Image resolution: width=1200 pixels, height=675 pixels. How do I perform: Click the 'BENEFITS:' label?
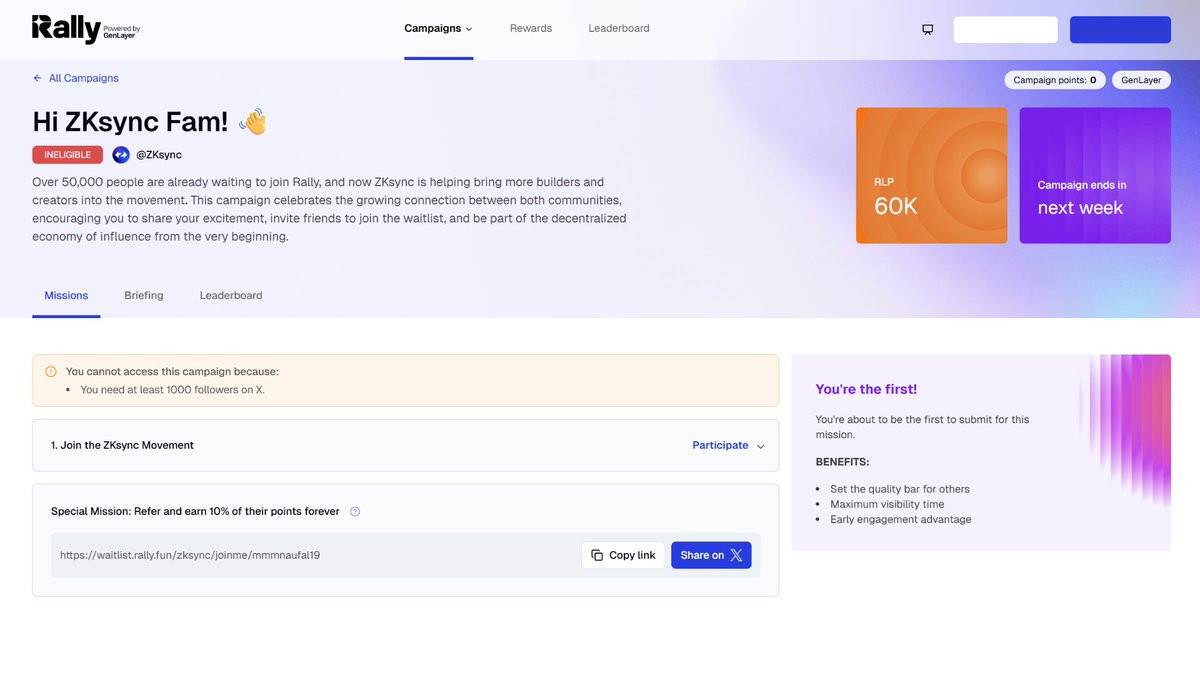(x=842, y=462)
